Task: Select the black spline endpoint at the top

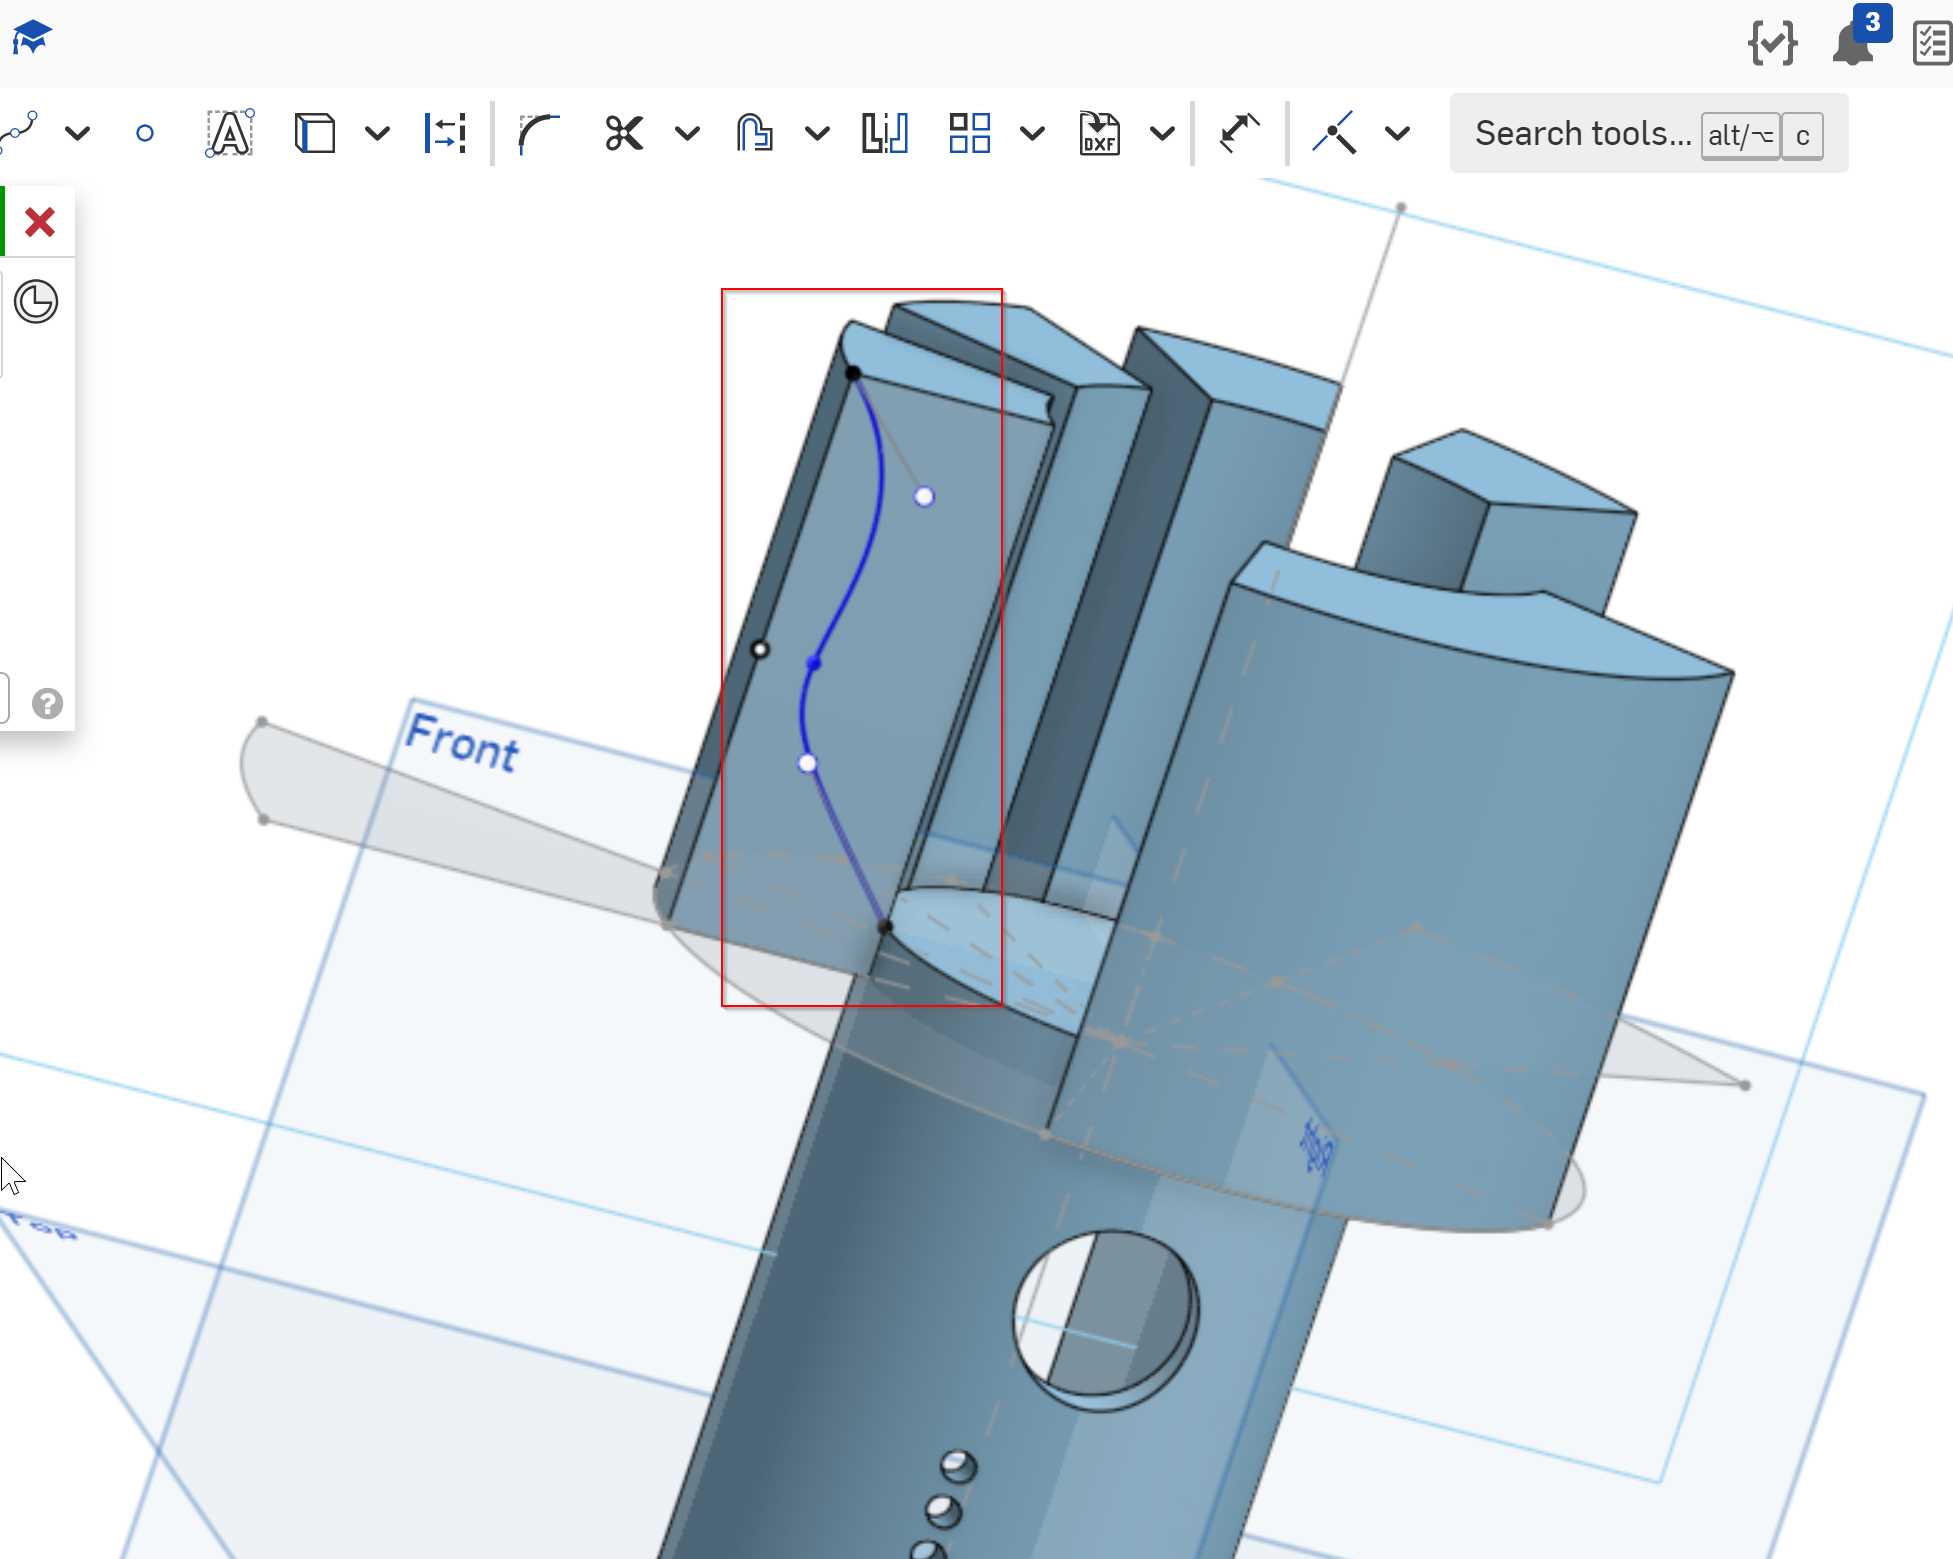Action: click(x=853, y=373)
